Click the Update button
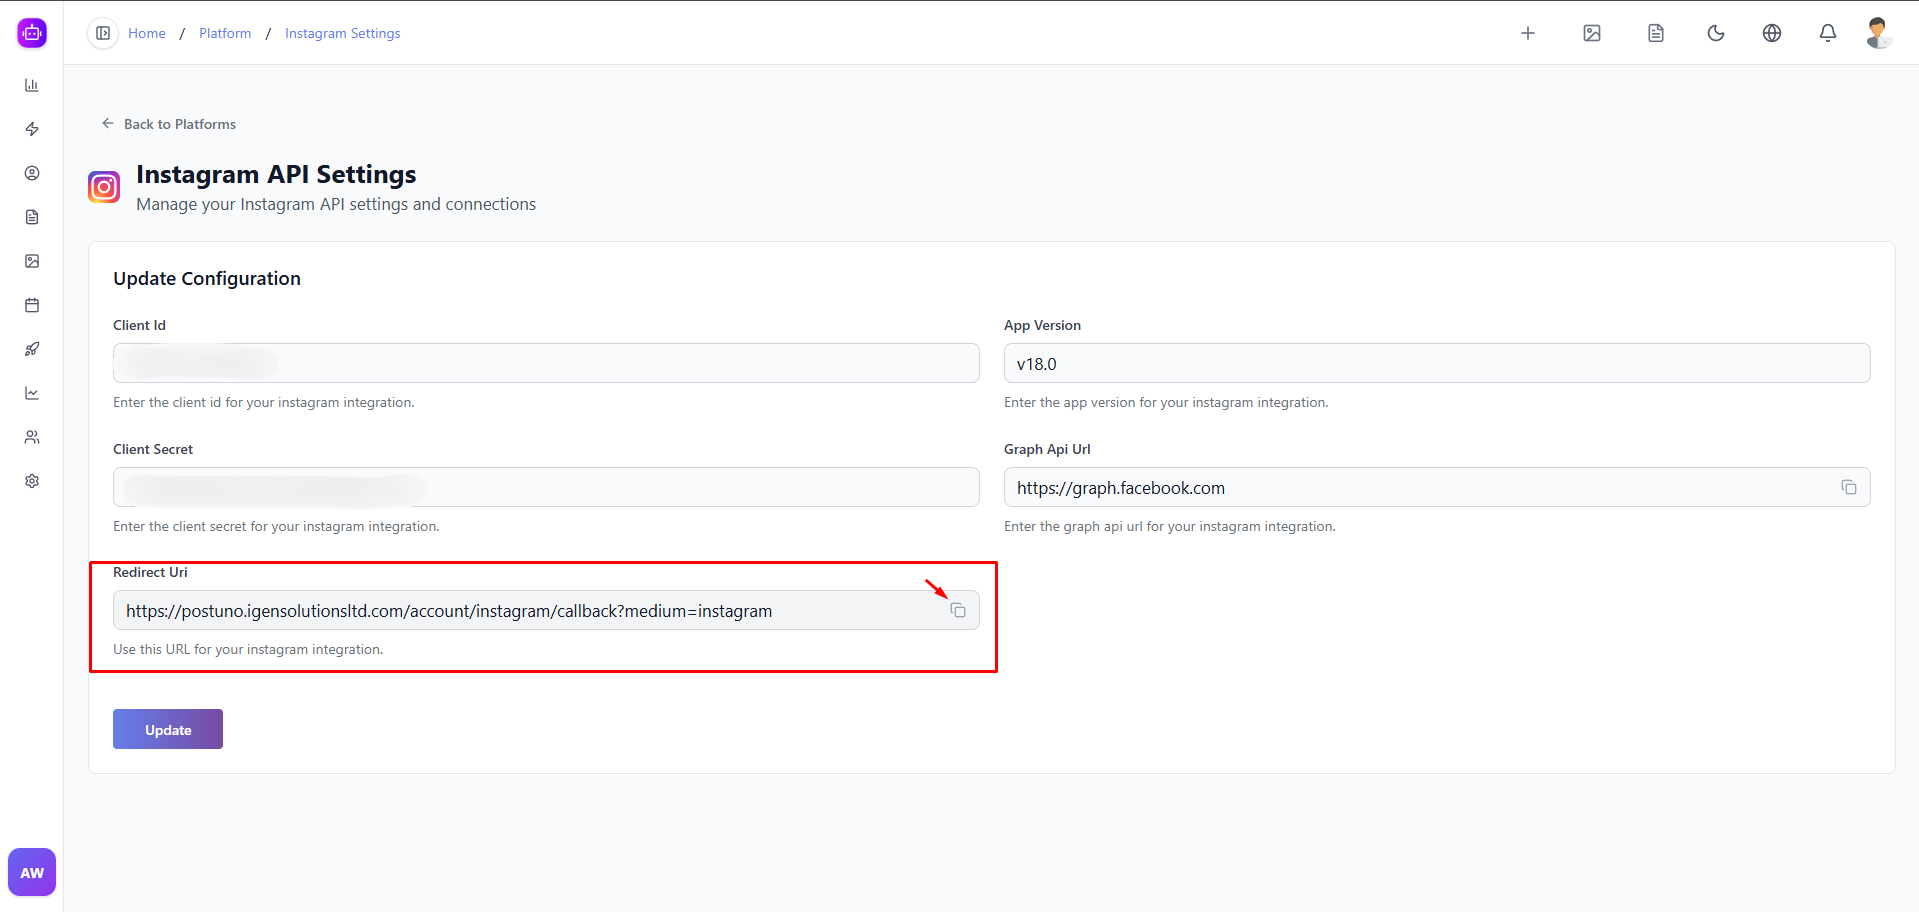1919x912 pixels. click(x=168, y=729)
